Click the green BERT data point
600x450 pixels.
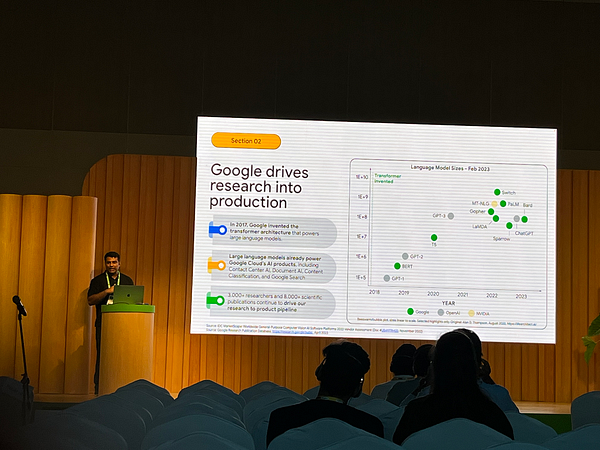(x=397, y=266)
